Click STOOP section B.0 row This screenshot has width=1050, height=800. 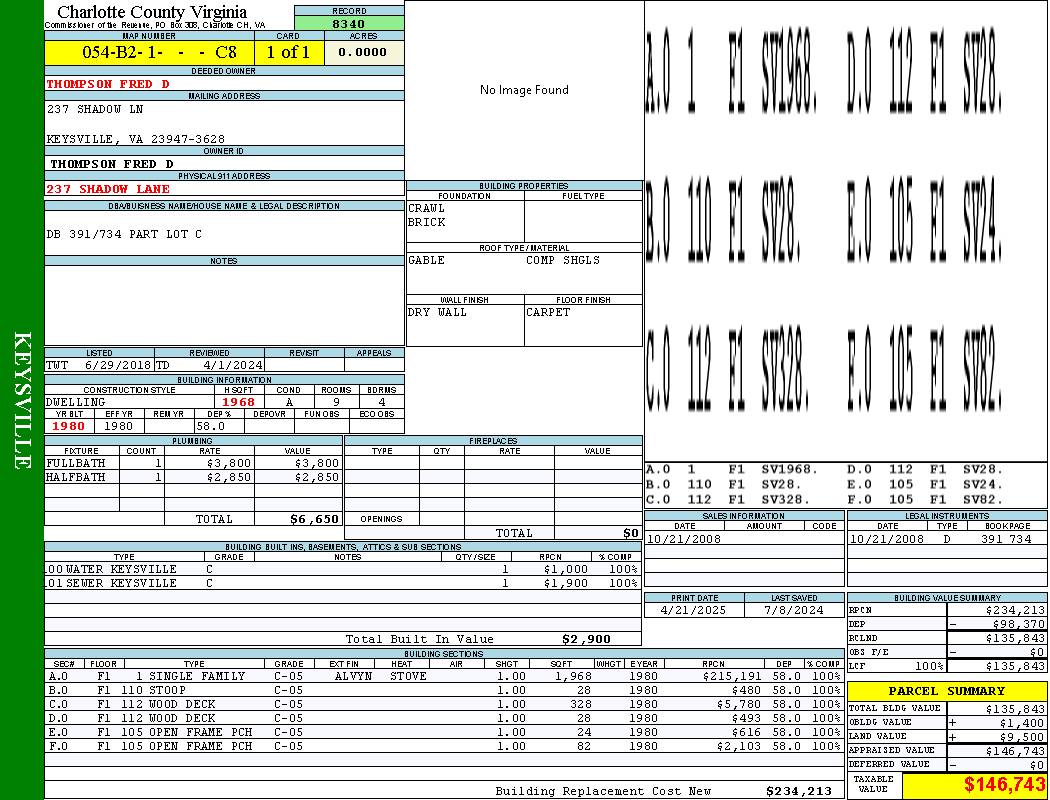click(444, 690)
